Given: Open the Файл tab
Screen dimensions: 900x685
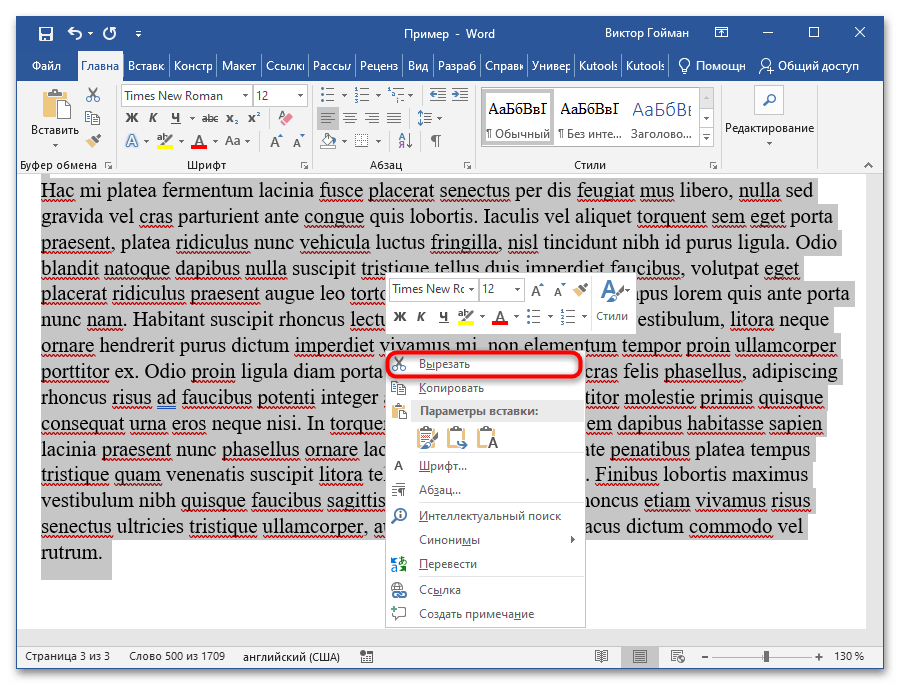Looking at the screenshot, I should 46,66.
